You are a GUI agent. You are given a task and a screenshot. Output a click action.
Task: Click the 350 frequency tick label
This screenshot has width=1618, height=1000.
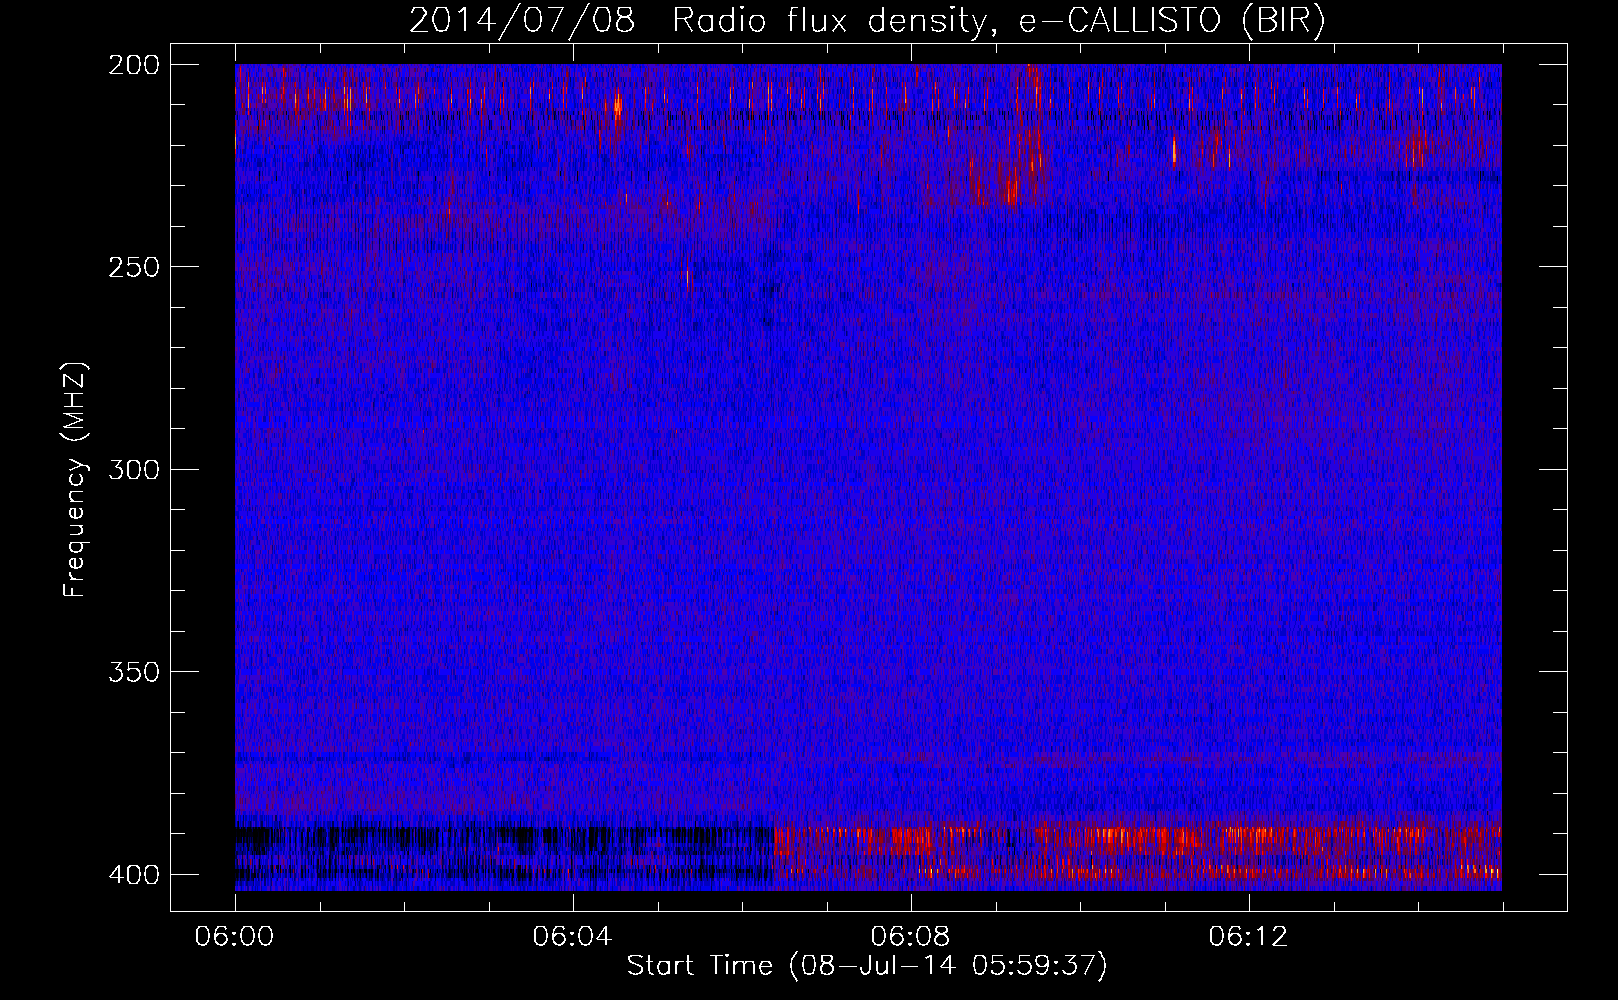[133, 672]
